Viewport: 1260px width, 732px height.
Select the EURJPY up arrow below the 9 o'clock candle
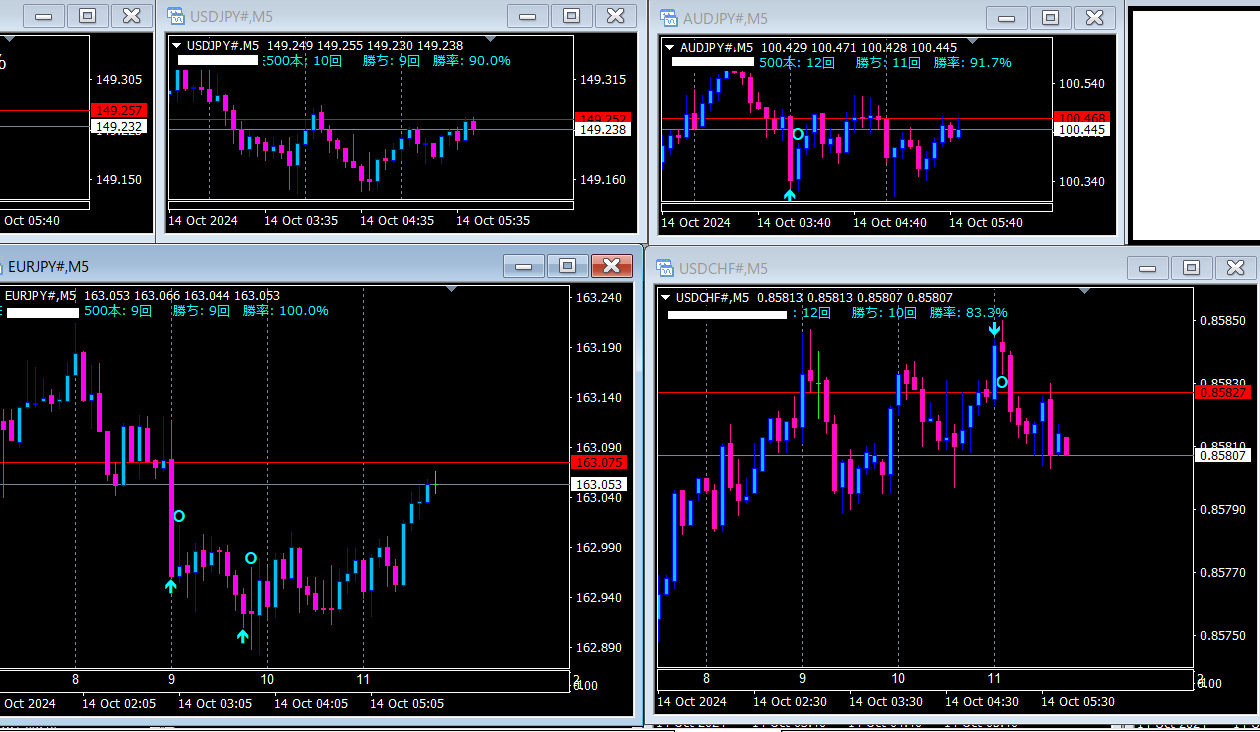pos(171,586)
